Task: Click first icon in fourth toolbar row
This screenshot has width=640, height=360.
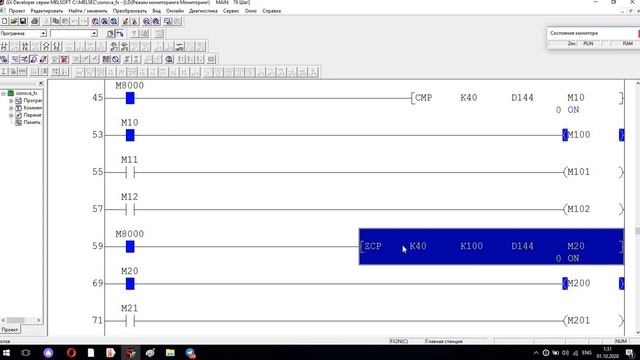Action: pyautogui.click(x=4, y=60)
